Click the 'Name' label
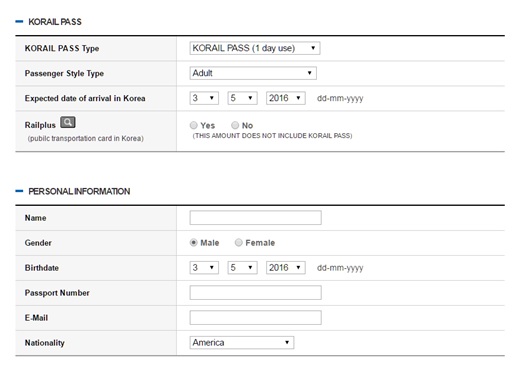Viewport: 519px width, 367px height. pyautogui.click(x=35, y=218)
